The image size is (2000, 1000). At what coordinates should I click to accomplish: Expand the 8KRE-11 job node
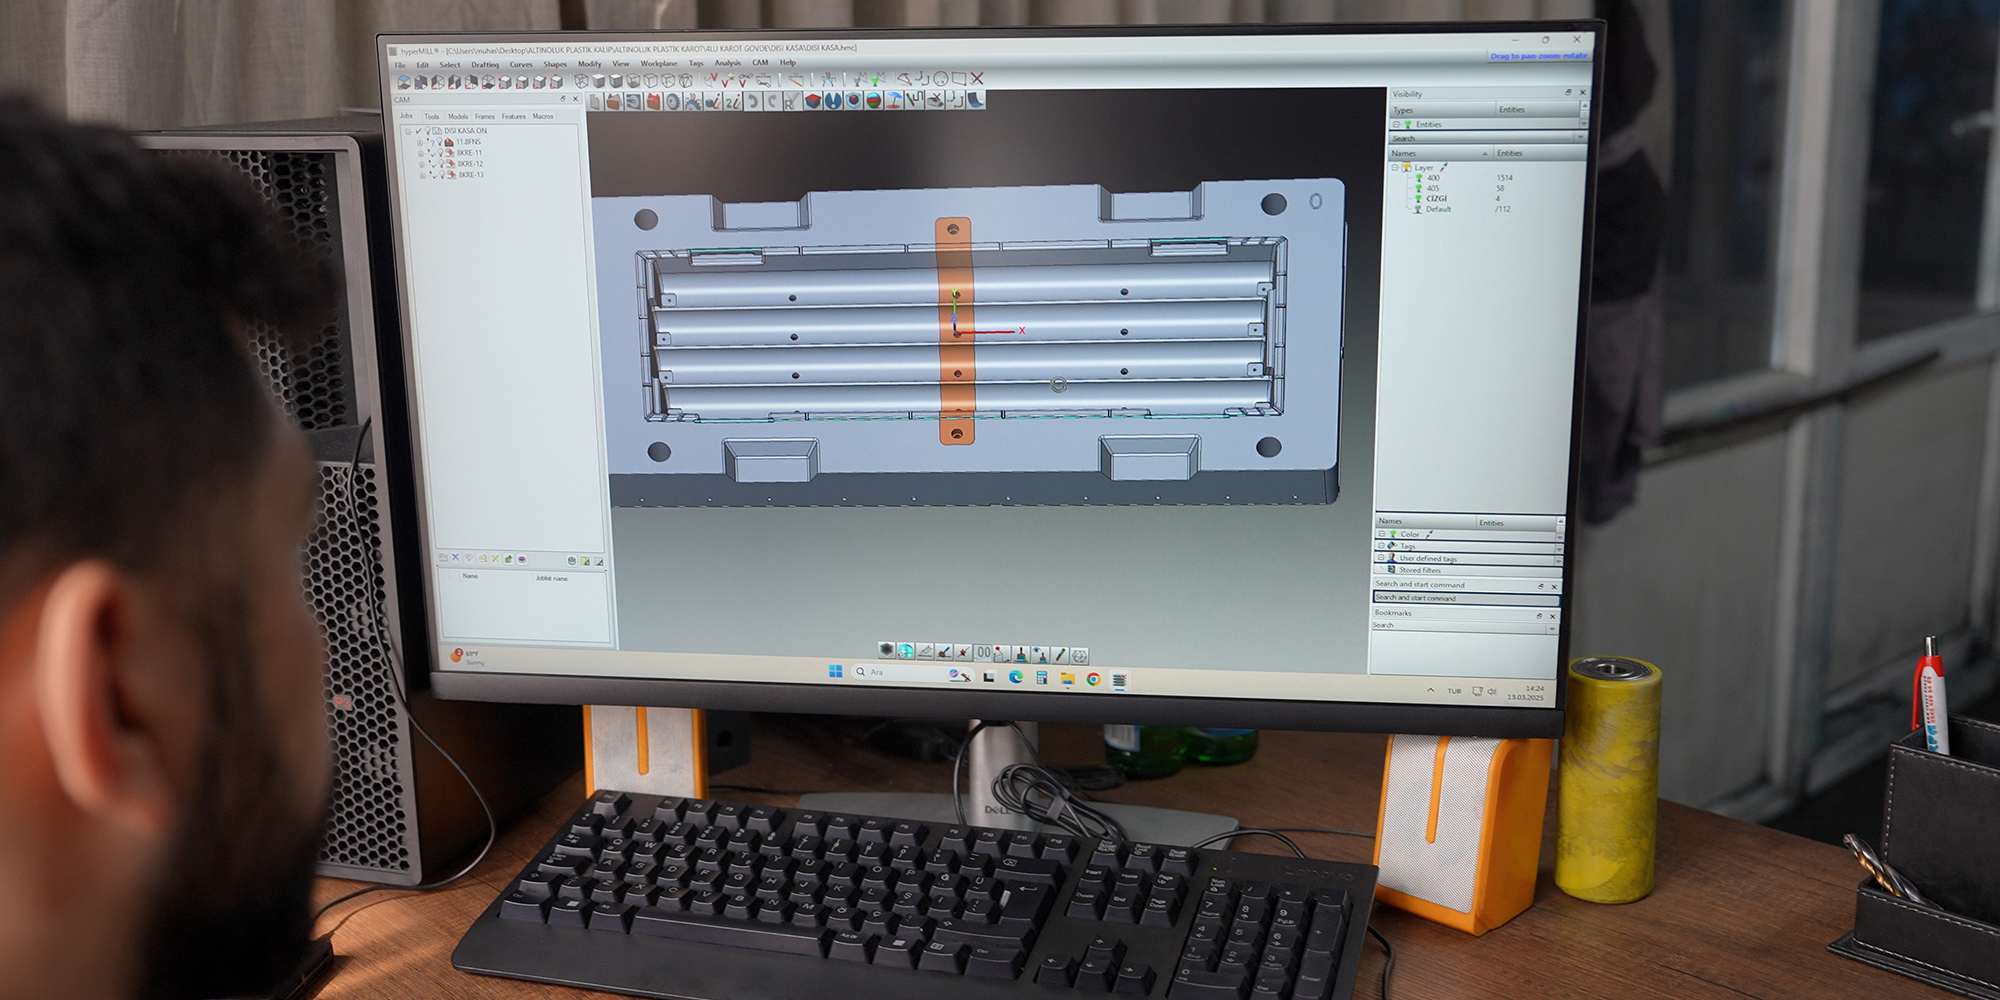point(421,154)
